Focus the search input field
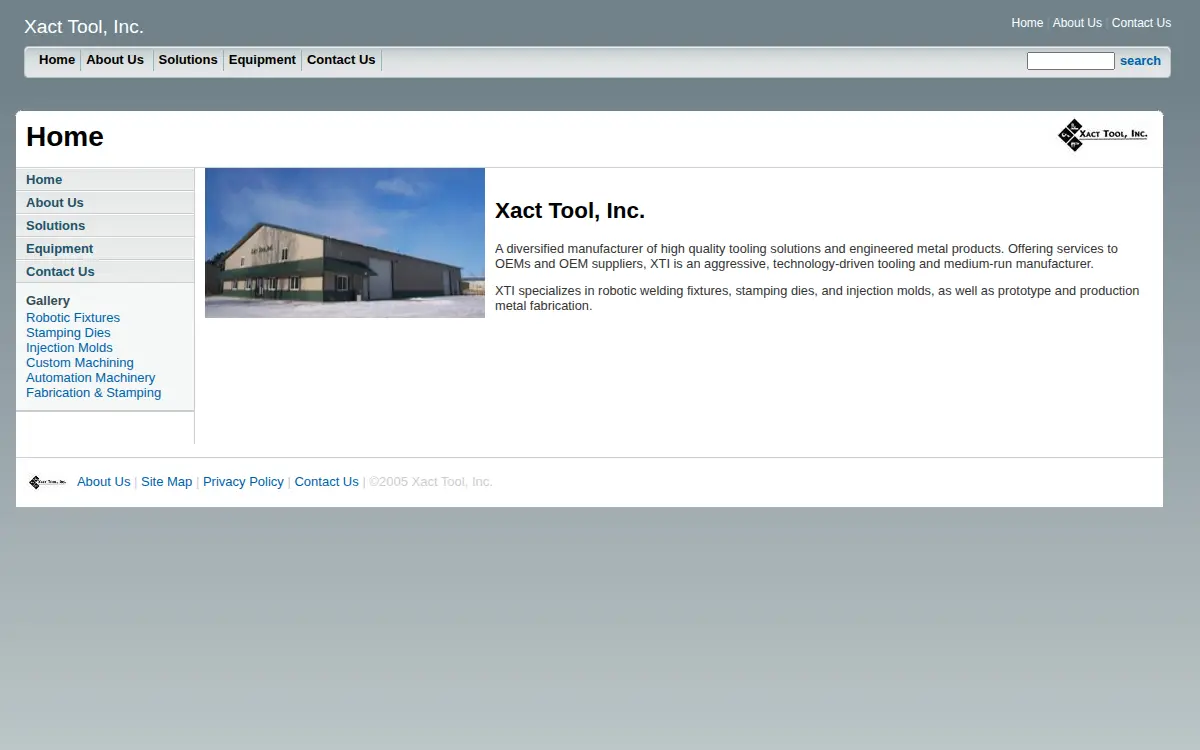 [x=1070, y=61]
